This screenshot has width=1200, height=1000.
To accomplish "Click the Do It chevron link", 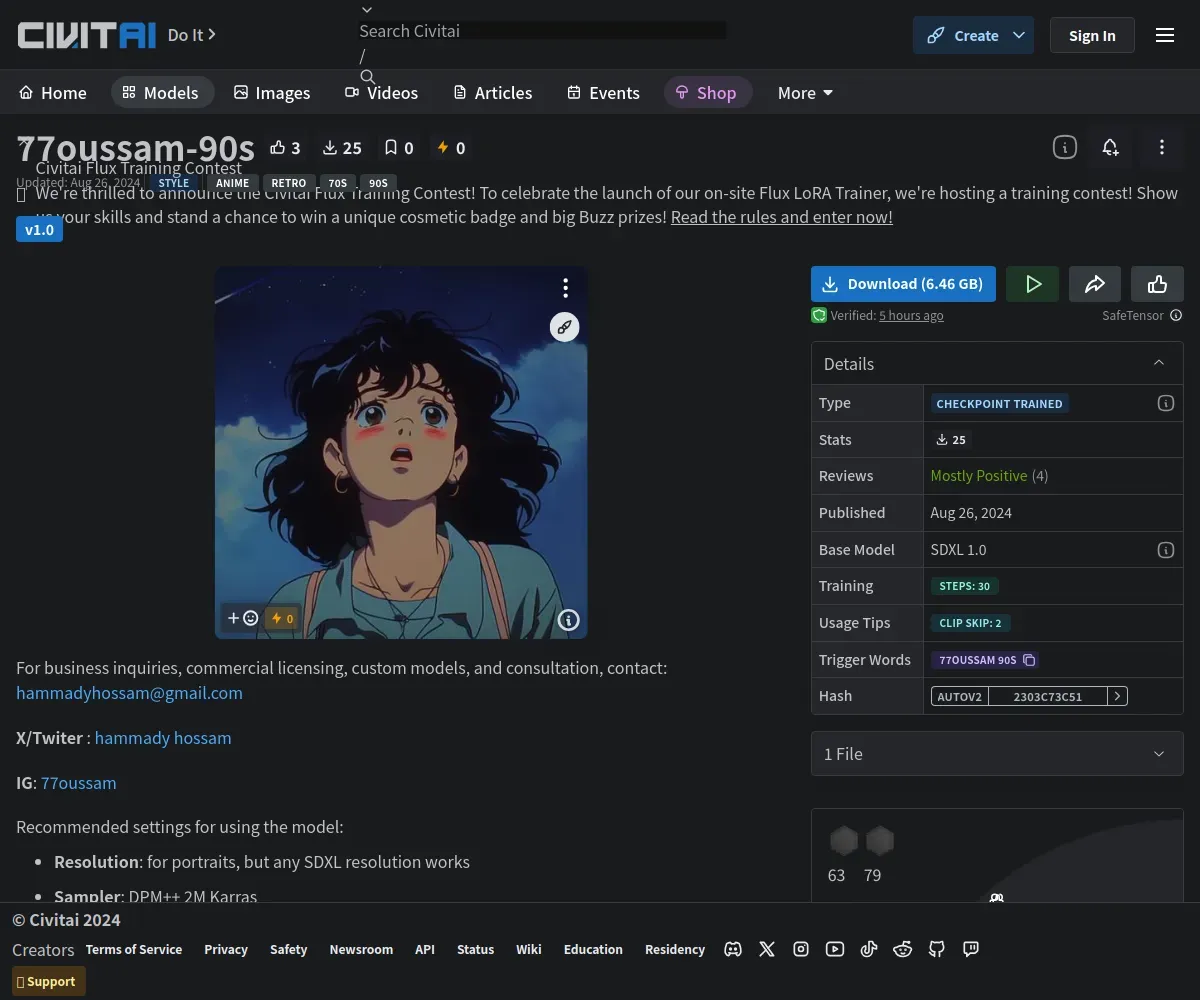I will (x=191, y=35).
